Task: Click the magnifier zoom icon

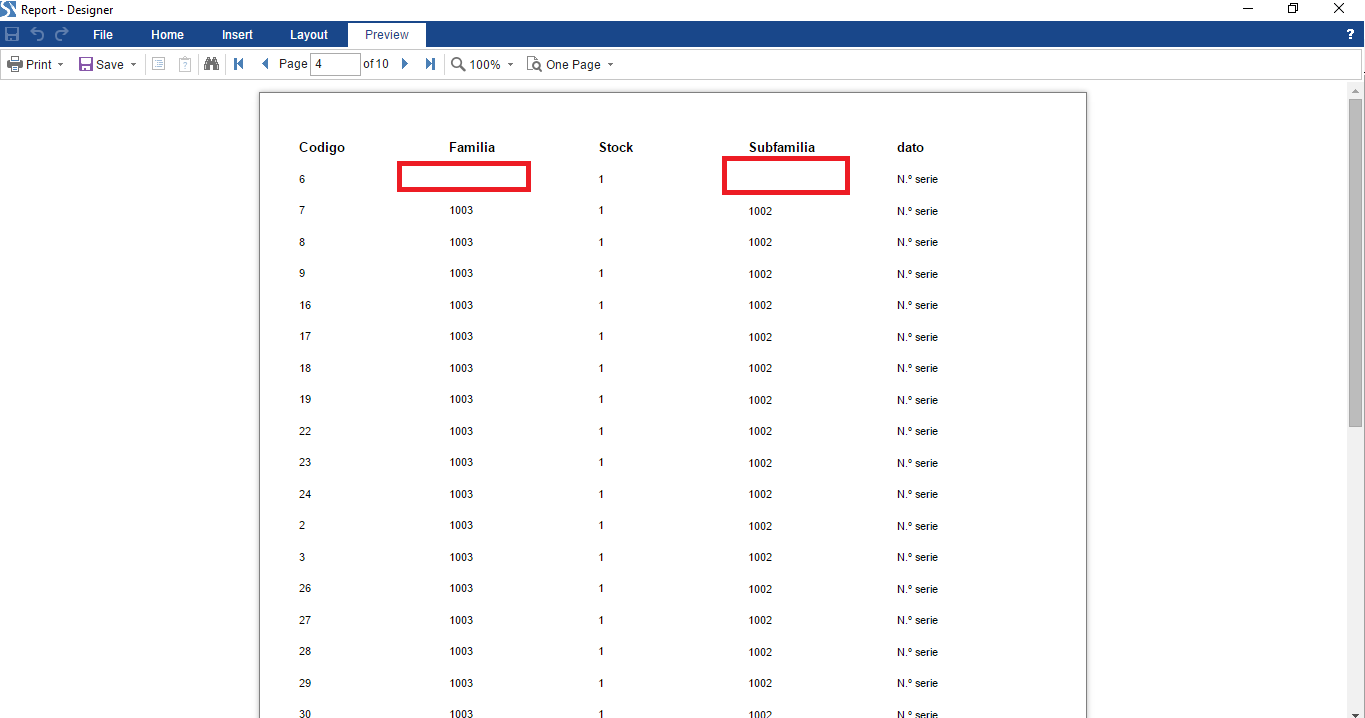Action: (458, 64)
